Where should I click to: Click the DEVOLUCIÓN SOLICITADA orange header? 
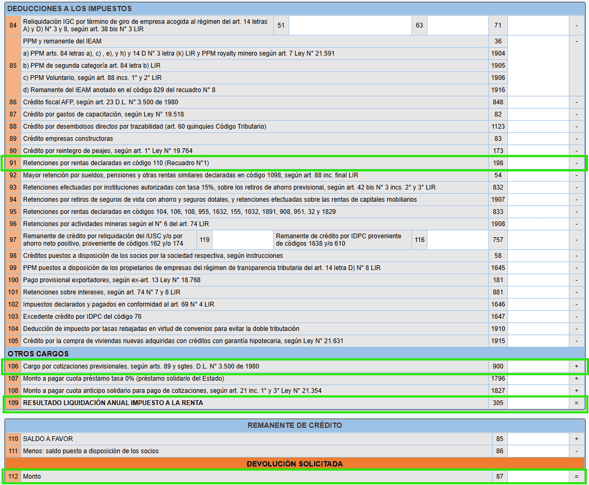click(294, 464)
